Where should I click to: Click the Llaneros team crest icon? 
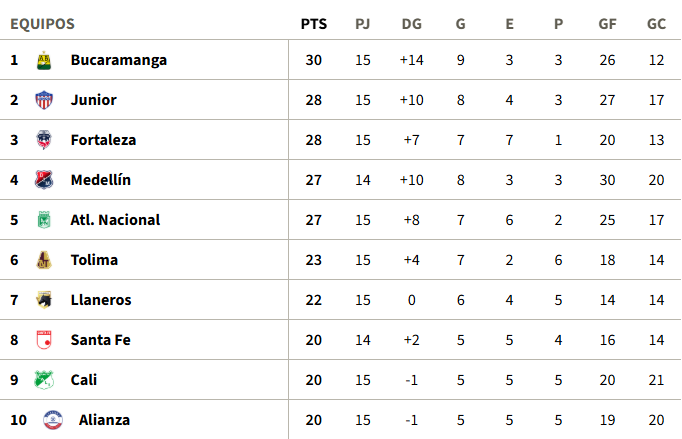click(x=44, y=300)
